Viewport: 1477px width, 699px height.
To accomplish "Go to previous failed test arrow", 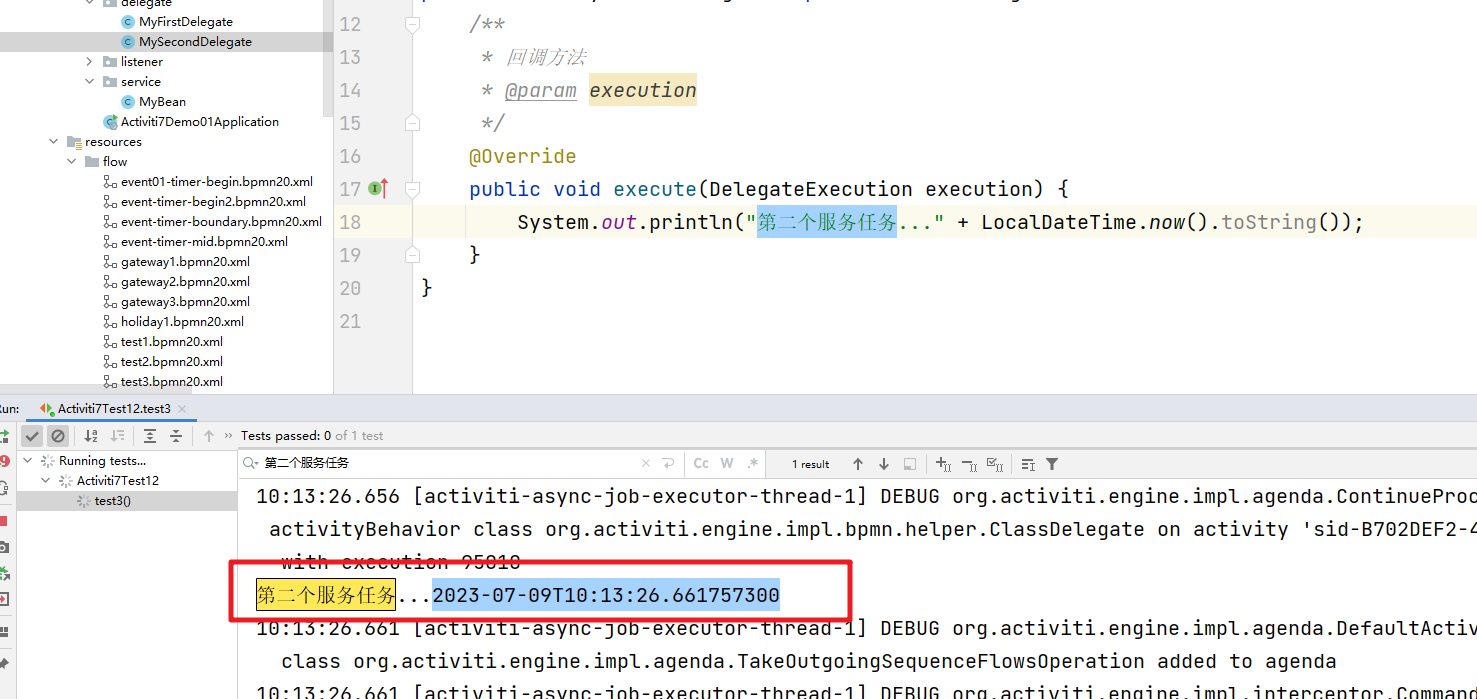I will click(x=209, y=436).
